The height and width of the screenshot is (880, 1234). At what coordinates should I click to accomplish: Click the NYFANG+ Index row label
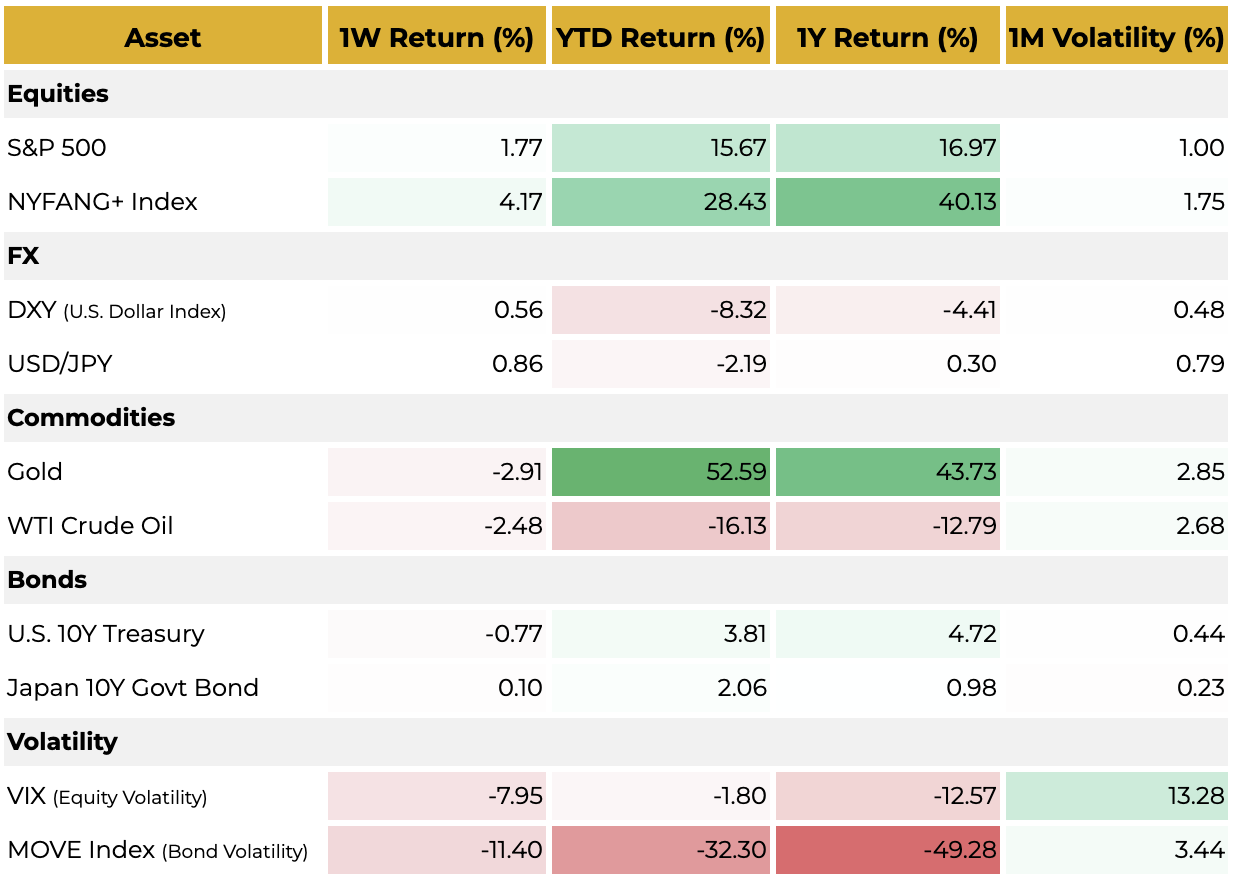coord(102,202)
